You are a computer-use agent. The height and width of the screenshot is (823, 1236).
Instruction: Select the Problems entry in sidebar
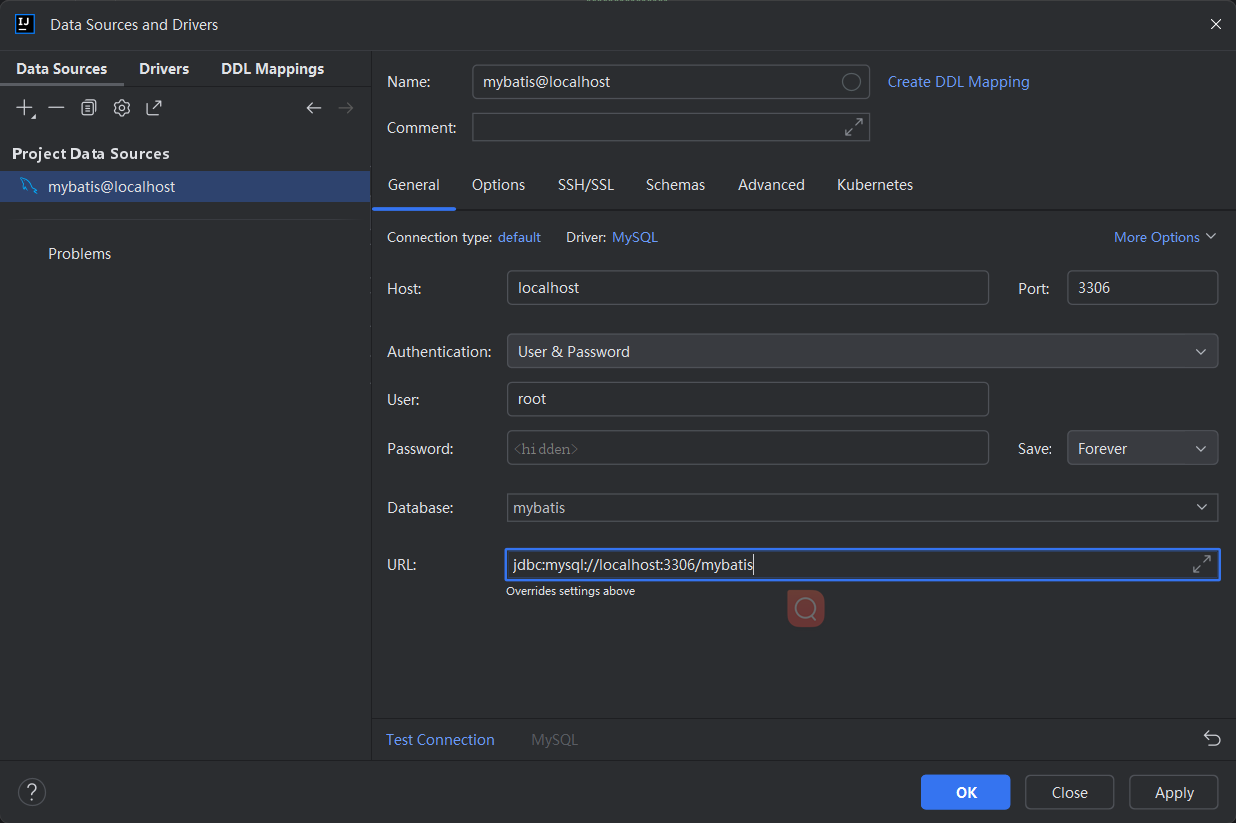[x=79, y=254]
